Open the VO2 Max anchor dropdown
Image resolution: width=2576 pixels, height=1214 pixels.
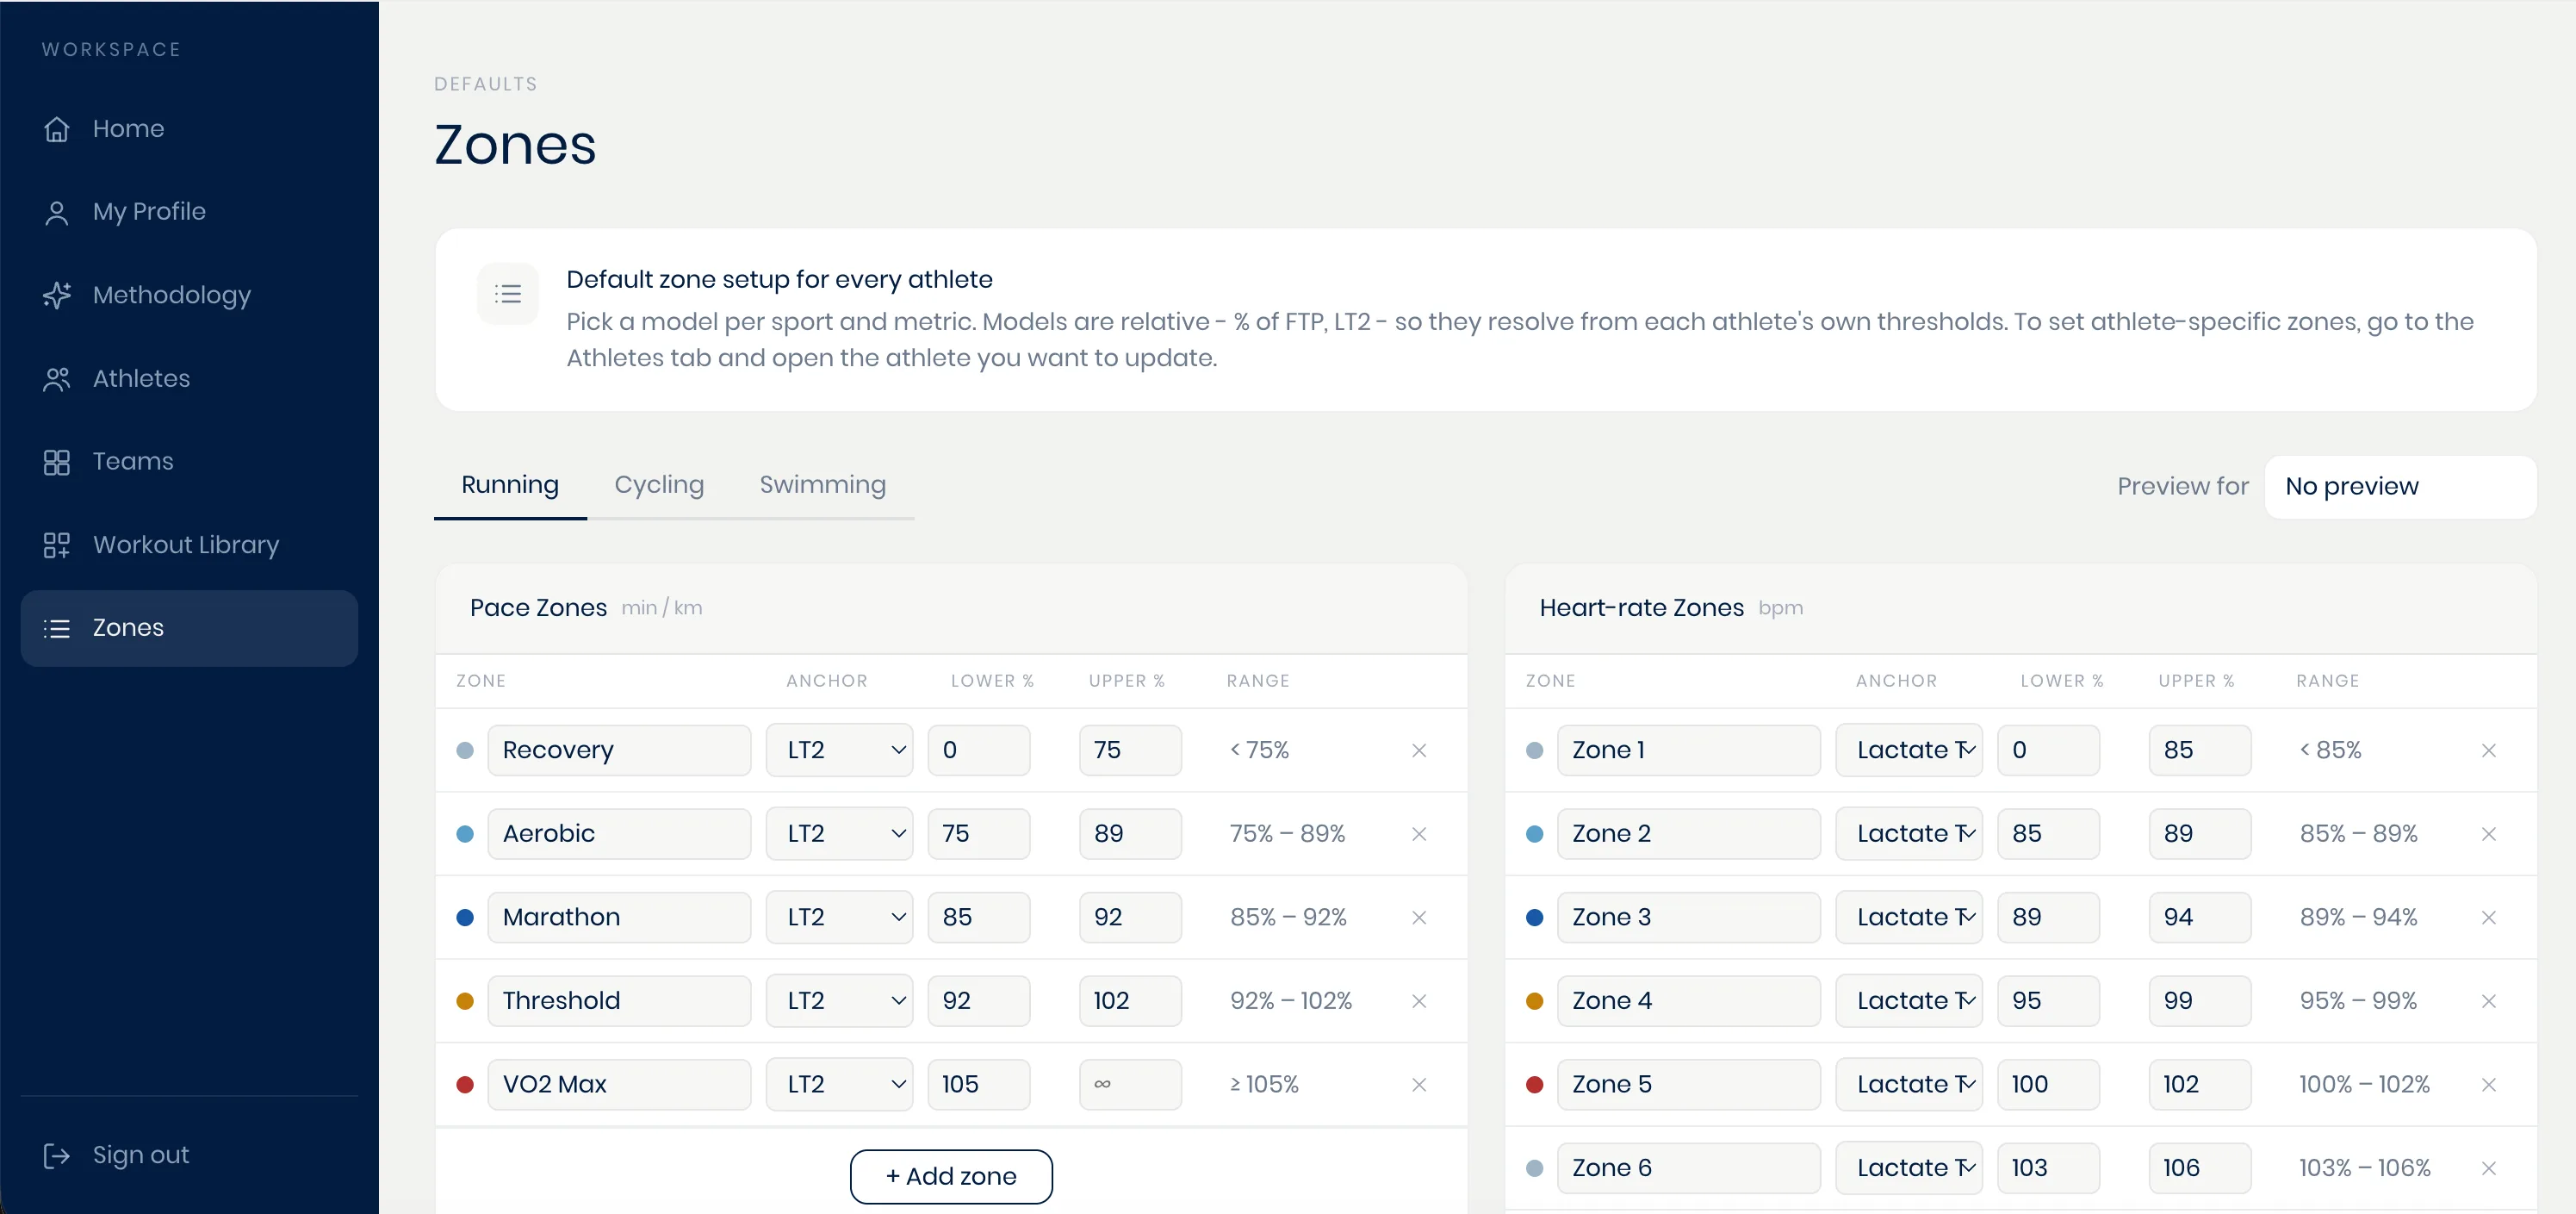[x=840, y=1084]
